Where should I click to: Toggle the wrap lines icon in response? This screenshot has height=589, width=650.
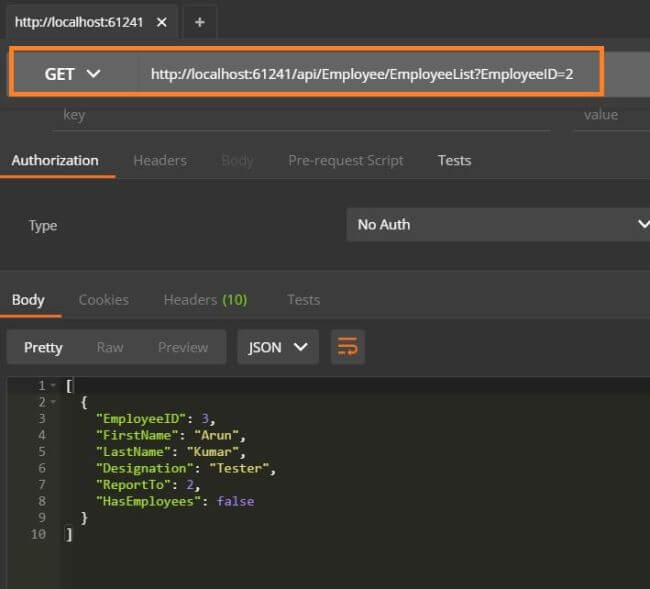click(347, 347)
